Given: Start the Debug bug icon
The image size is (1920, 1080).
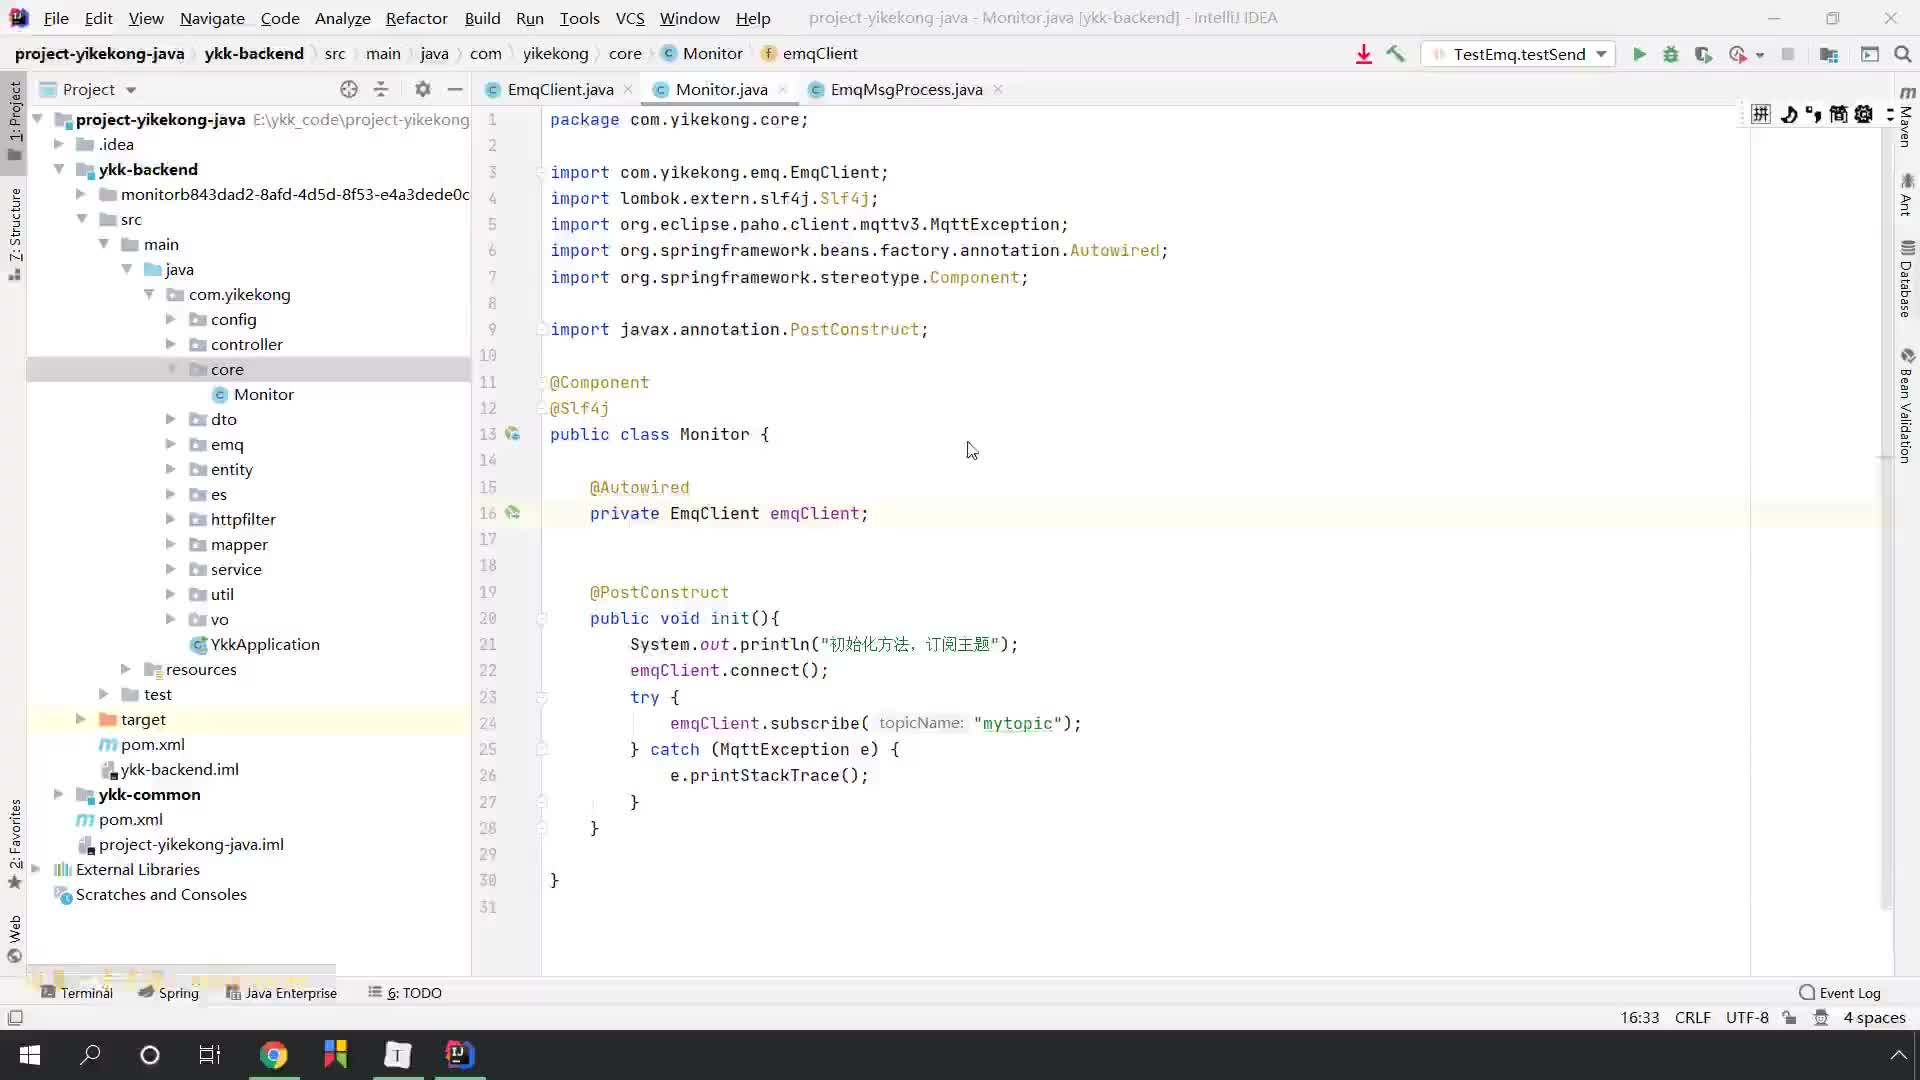Looking at the screenshot, I should [1671, 54].
